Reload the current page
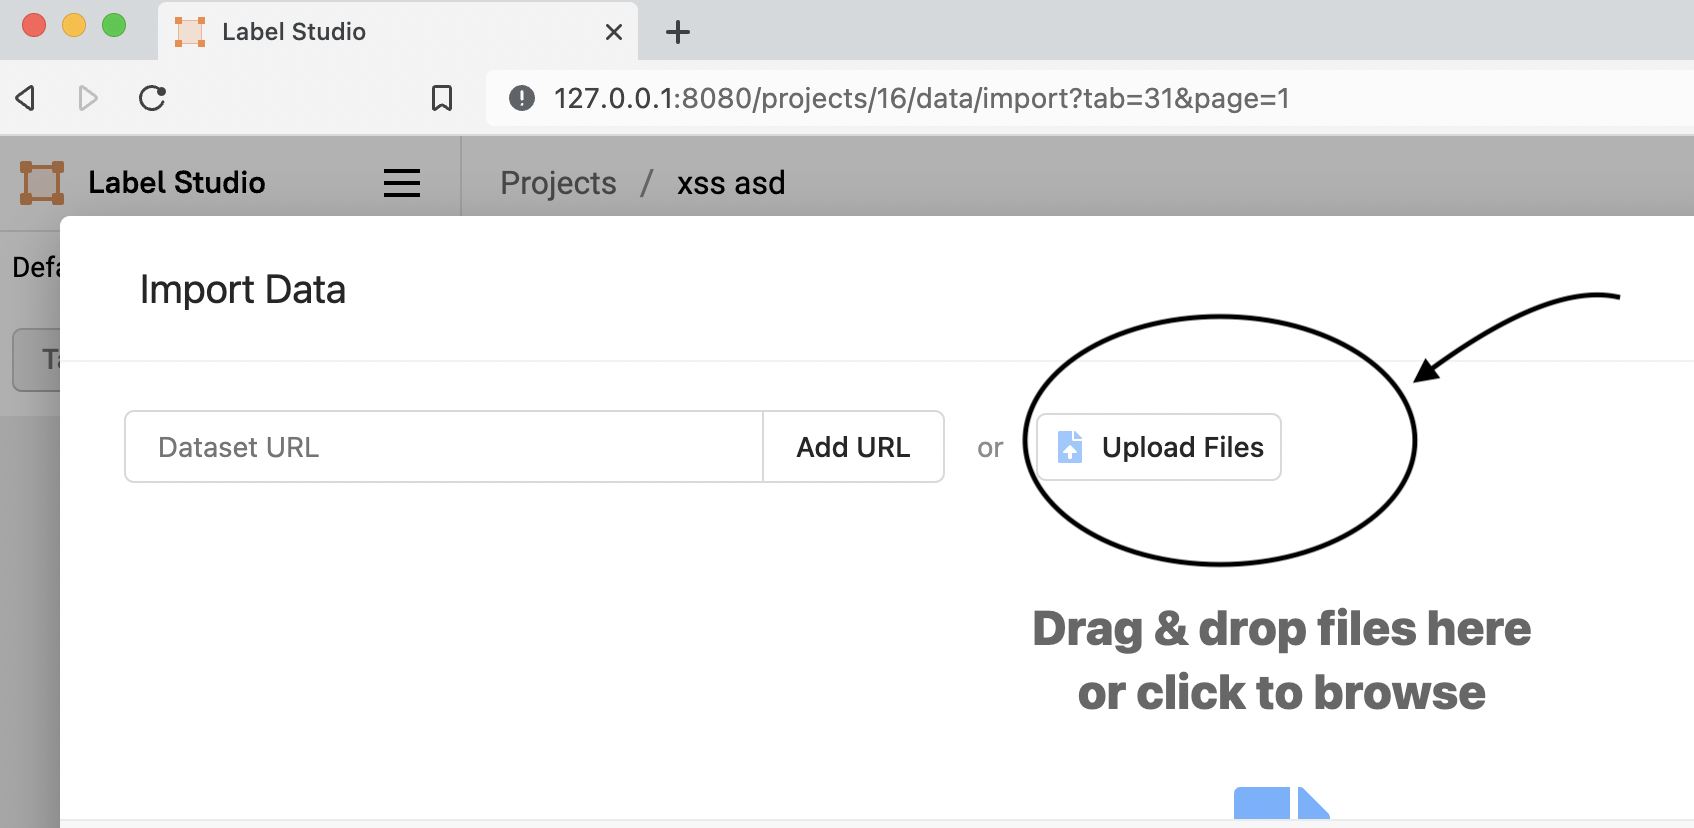 (x=152, y=98)
